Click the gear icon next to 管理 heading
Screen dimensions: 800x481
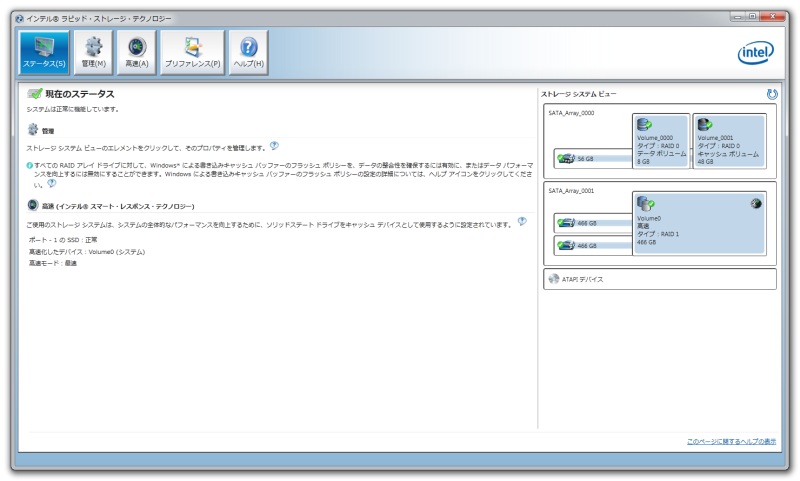pos(33,129)
